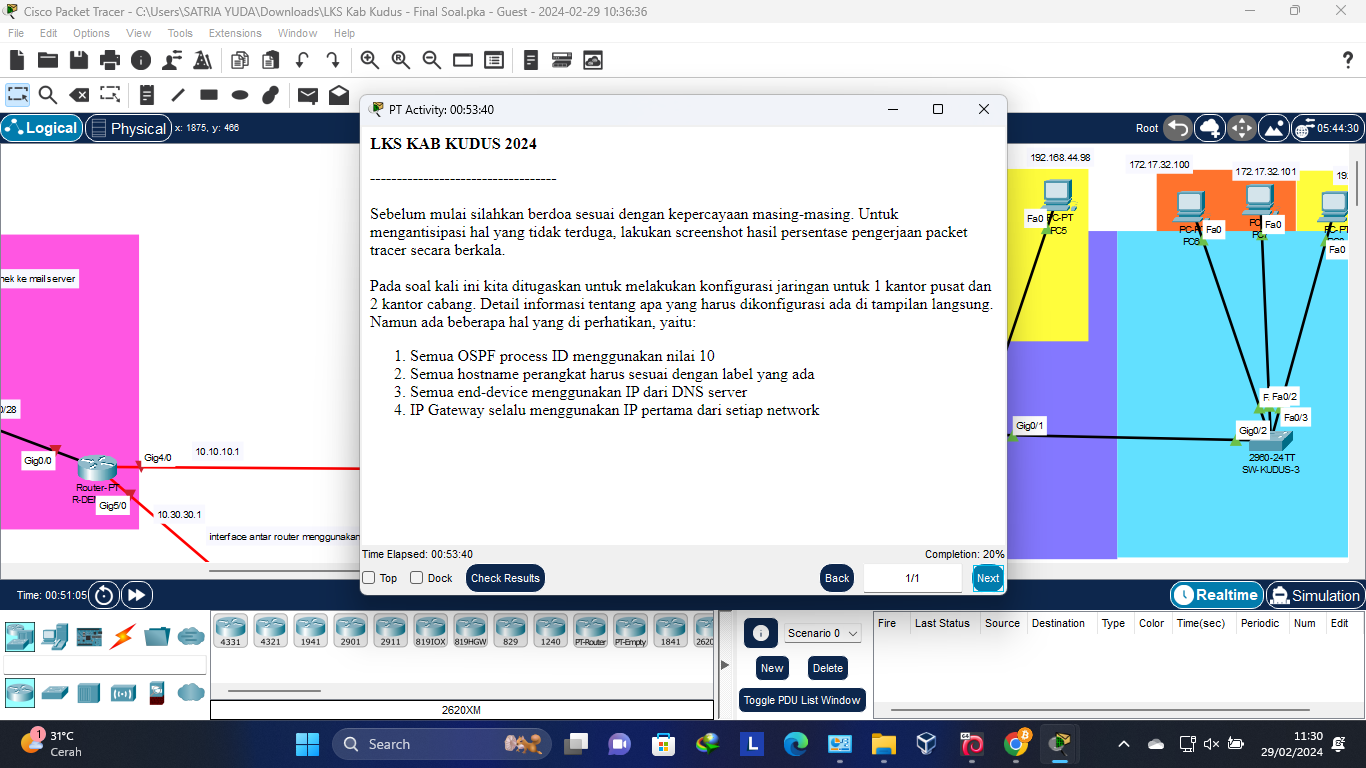Click the Environment time 05:44:30 button
This screenshot has height=768, width=1366.
tap(1327, 128)
